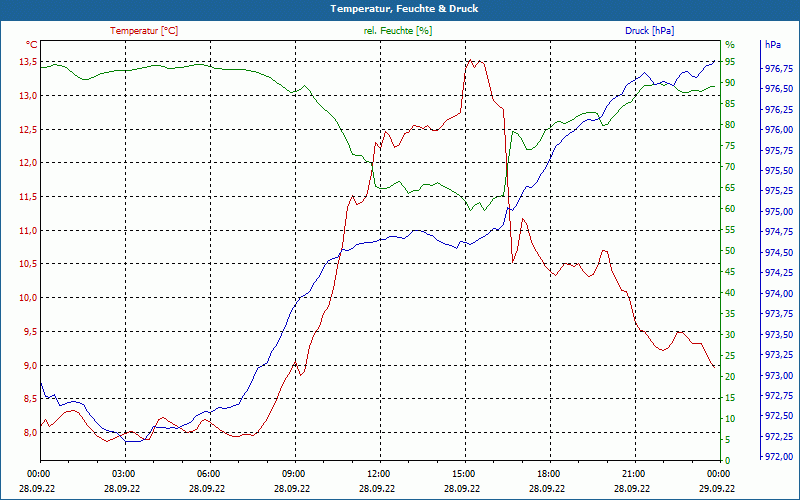Click the 11,5 temperature axis value
800x500 pixels.
point(28,197)
